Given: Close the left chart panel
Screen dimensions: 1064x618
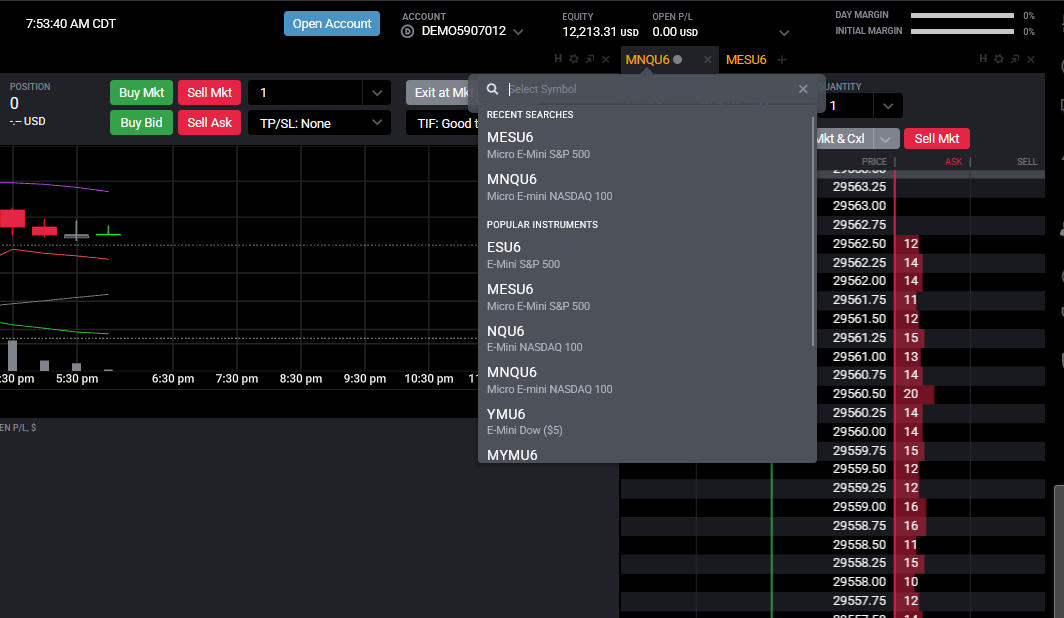Looking at the screenshot, I should (606, 59).
